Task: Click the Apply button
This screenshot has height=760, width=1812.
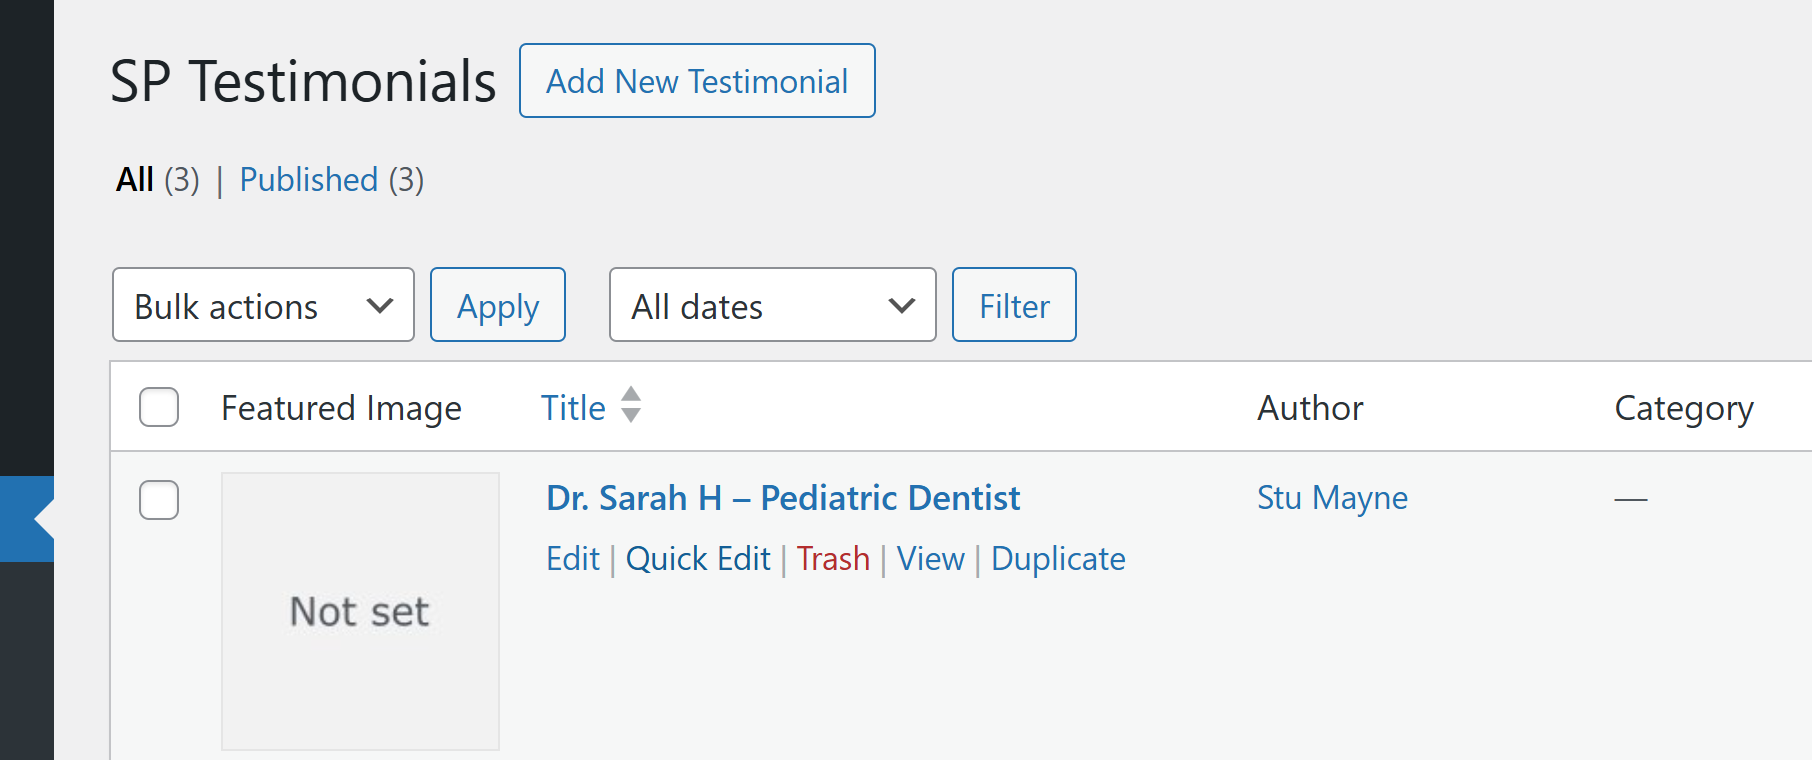Action: pos(498,305)
